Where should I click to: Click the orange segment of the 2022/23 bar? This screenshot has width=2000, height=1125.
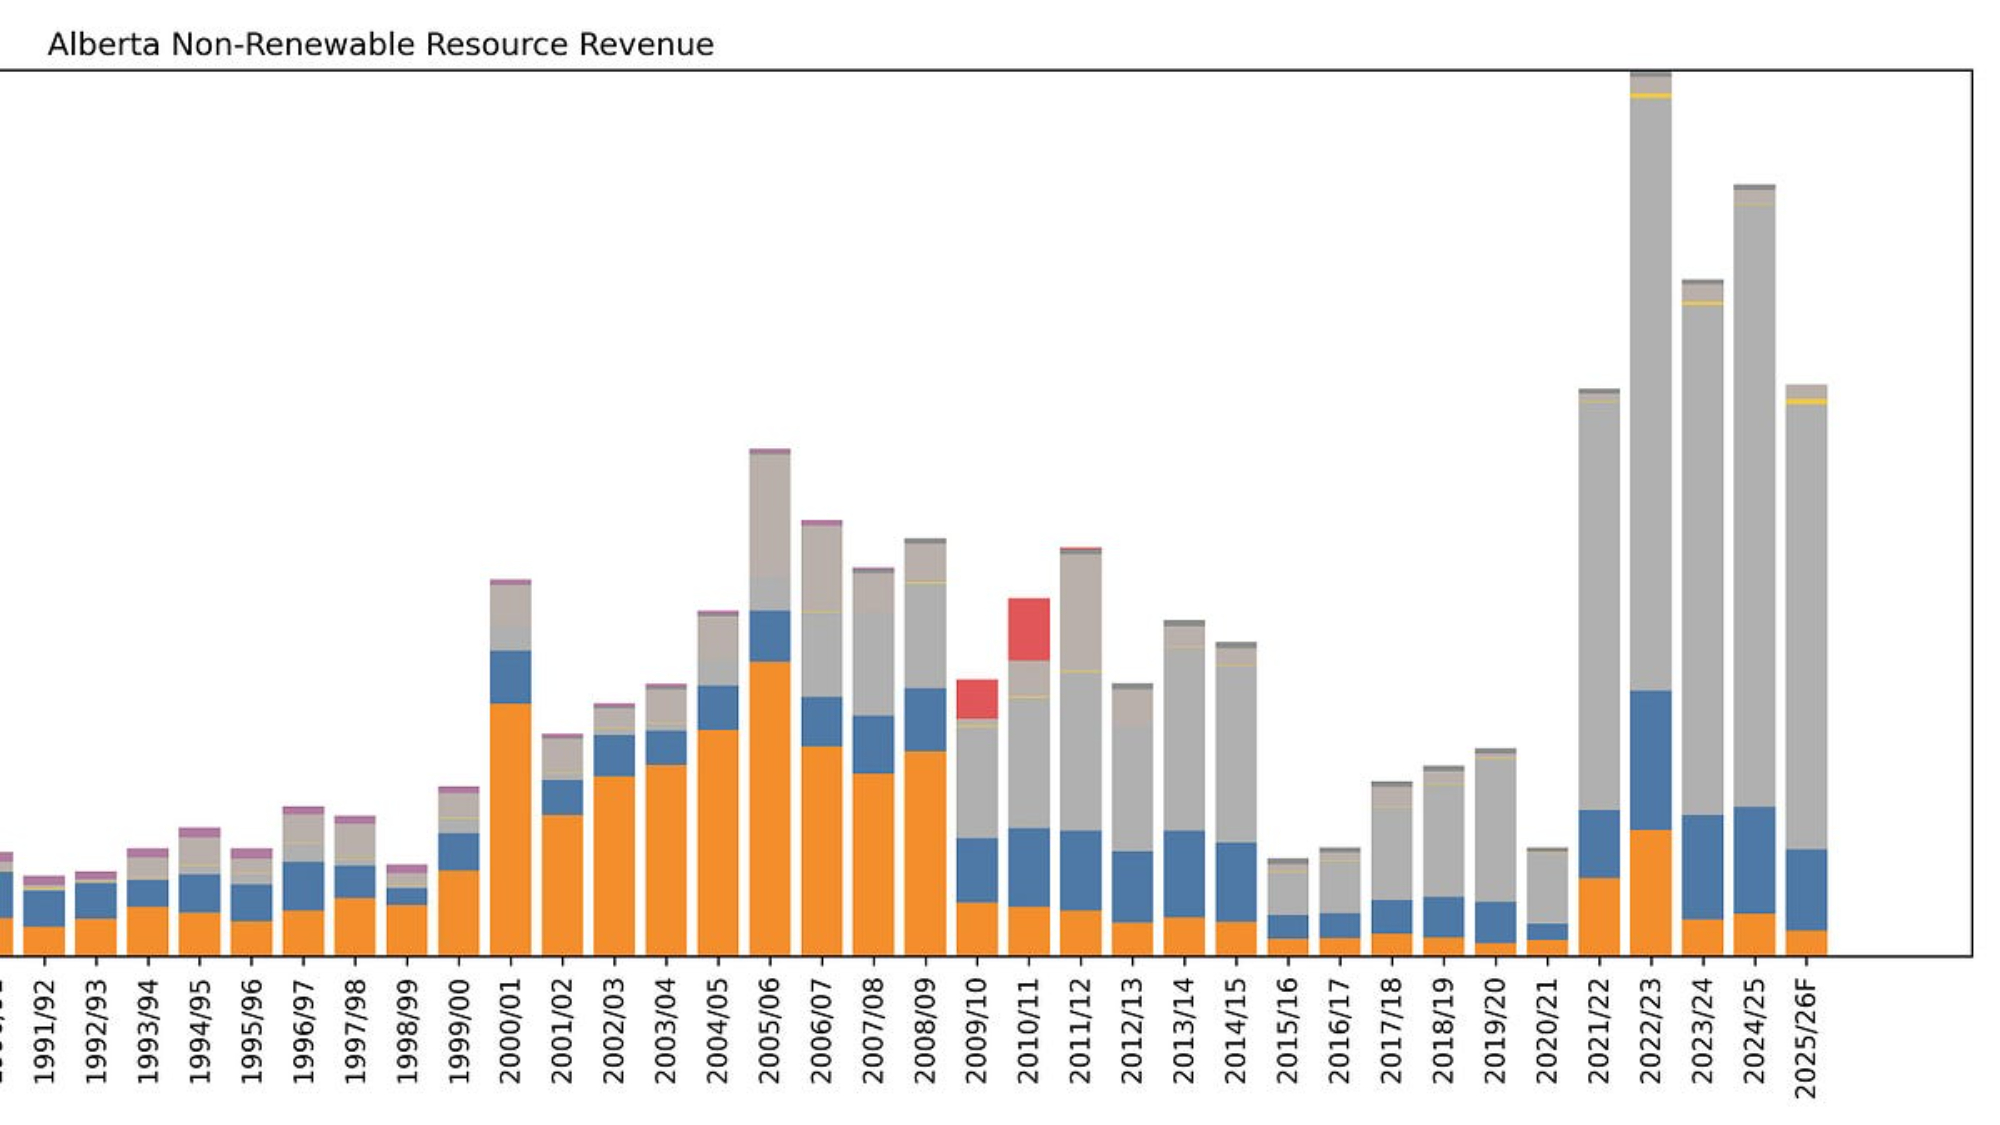[1650, 892]
